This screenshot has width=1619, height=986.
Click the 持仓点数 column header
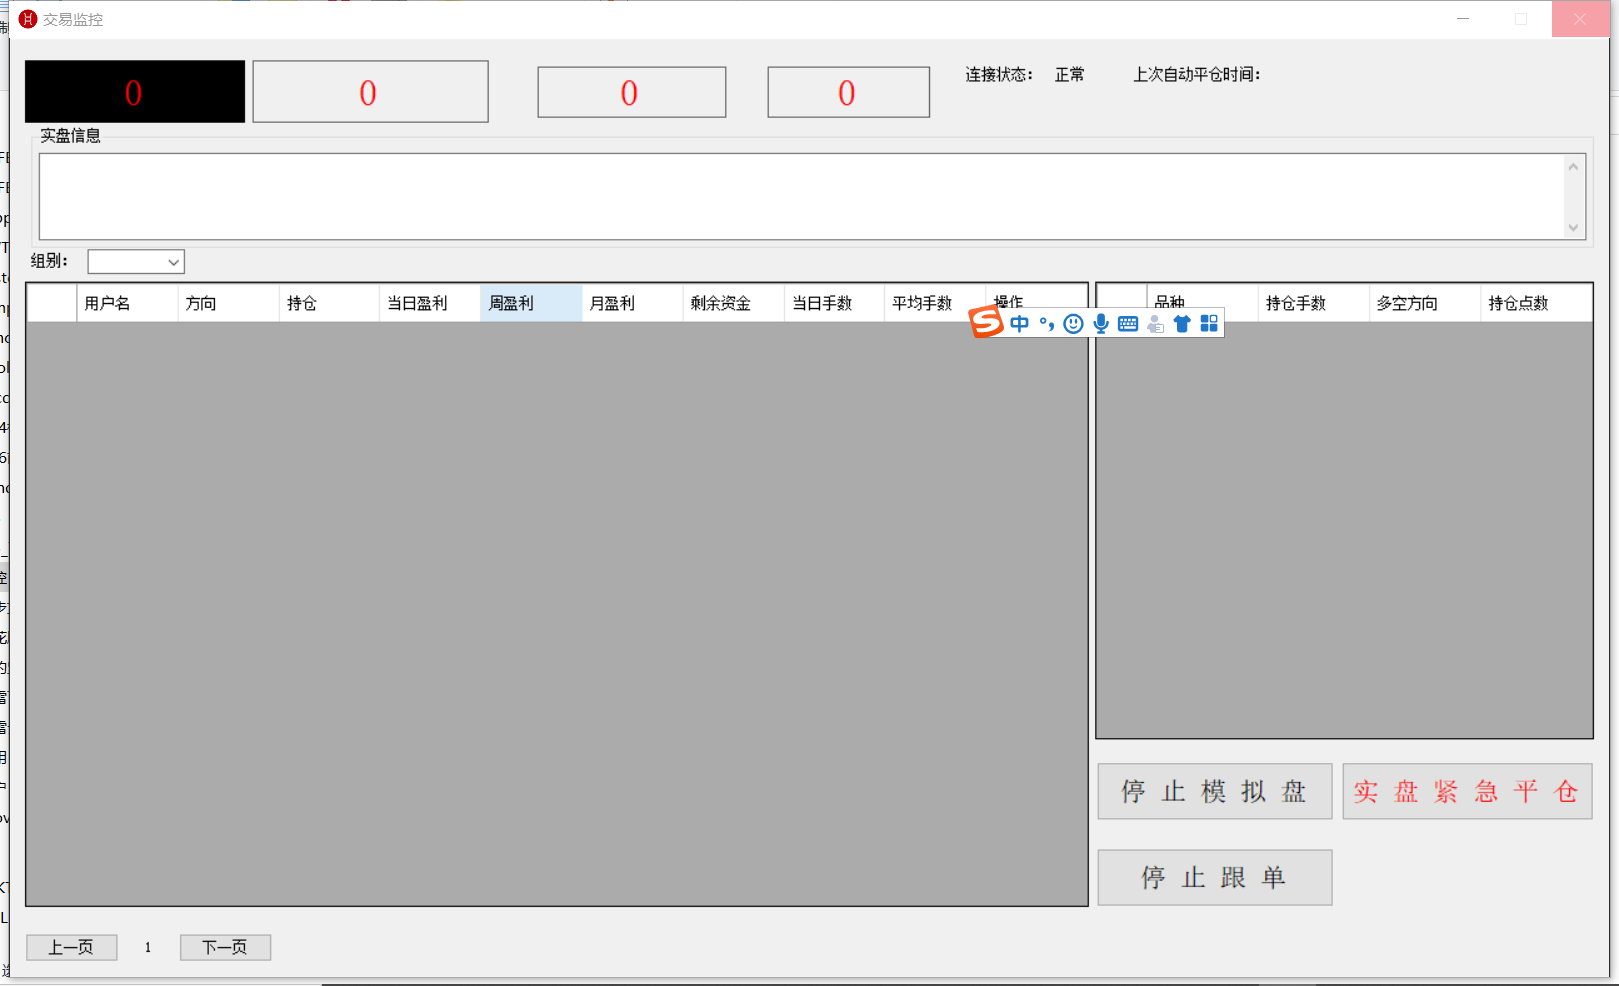coord(1536,303)
